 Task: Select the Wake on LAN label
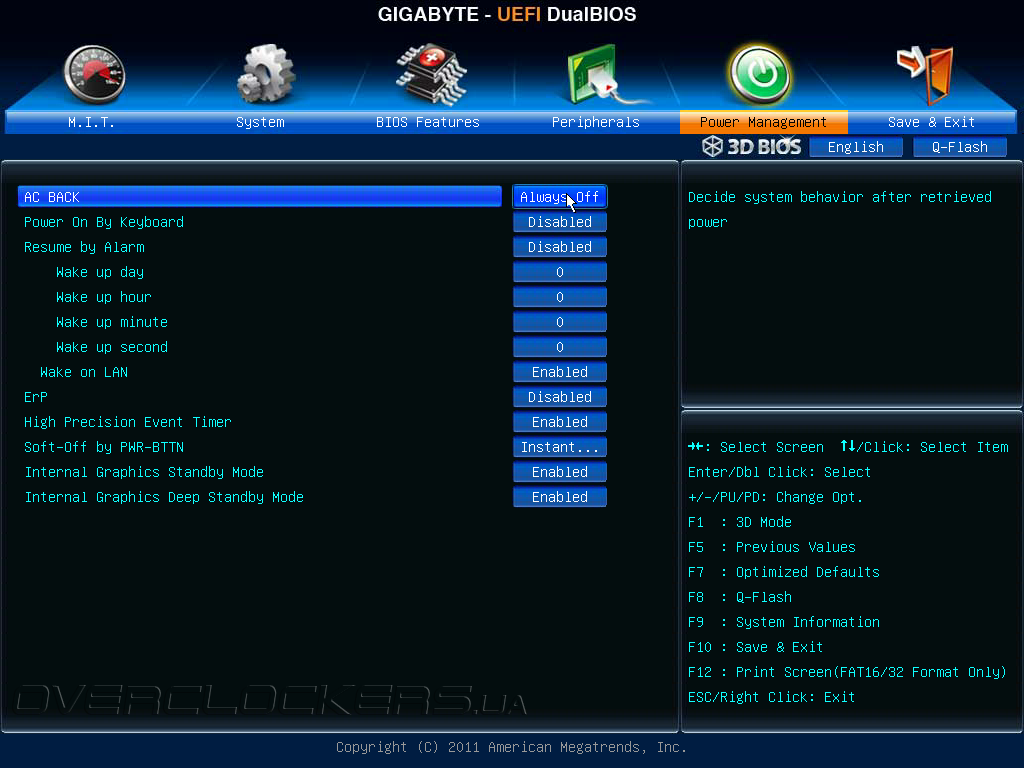84,372
